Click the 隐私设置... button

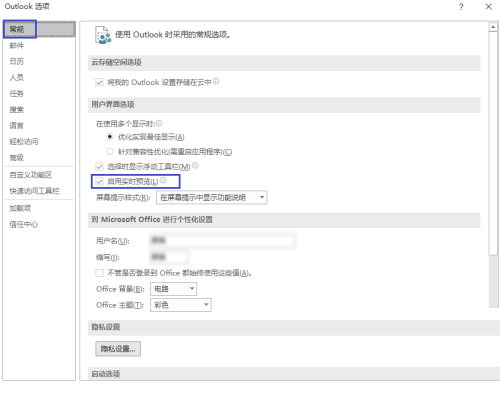pos(118,349)
